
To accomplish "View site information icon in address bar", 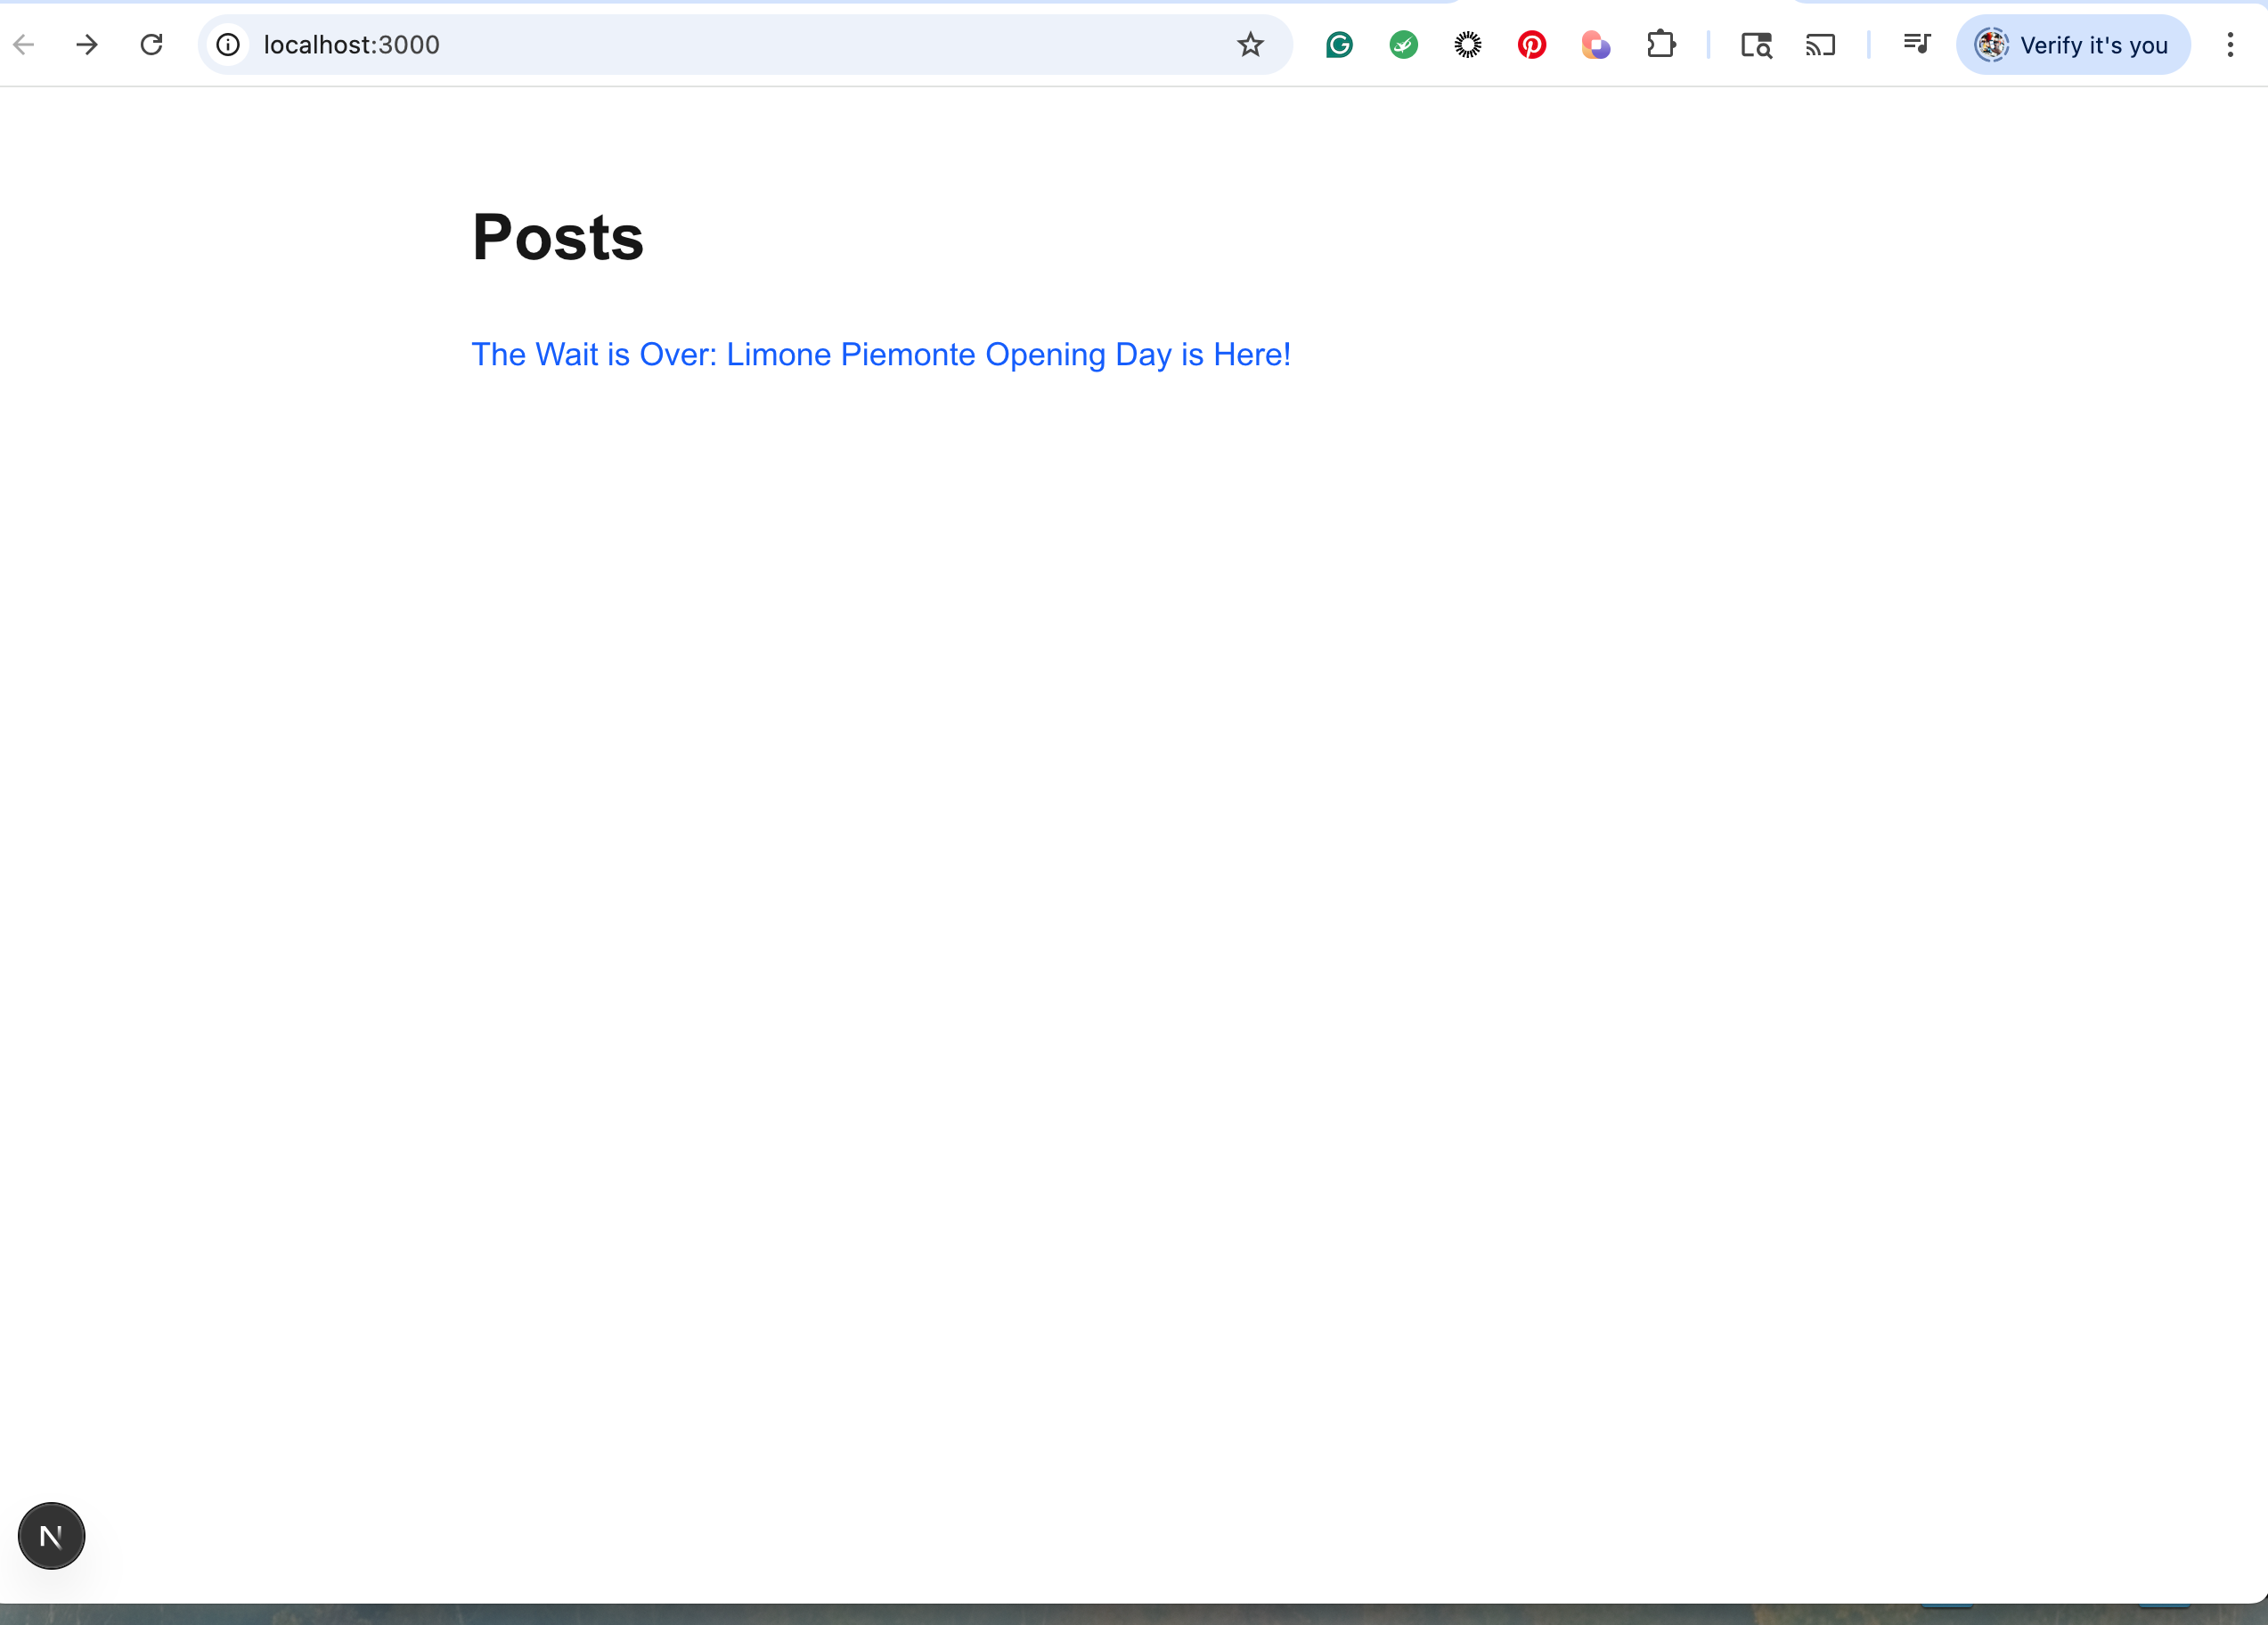I will [x=228, y=44].
